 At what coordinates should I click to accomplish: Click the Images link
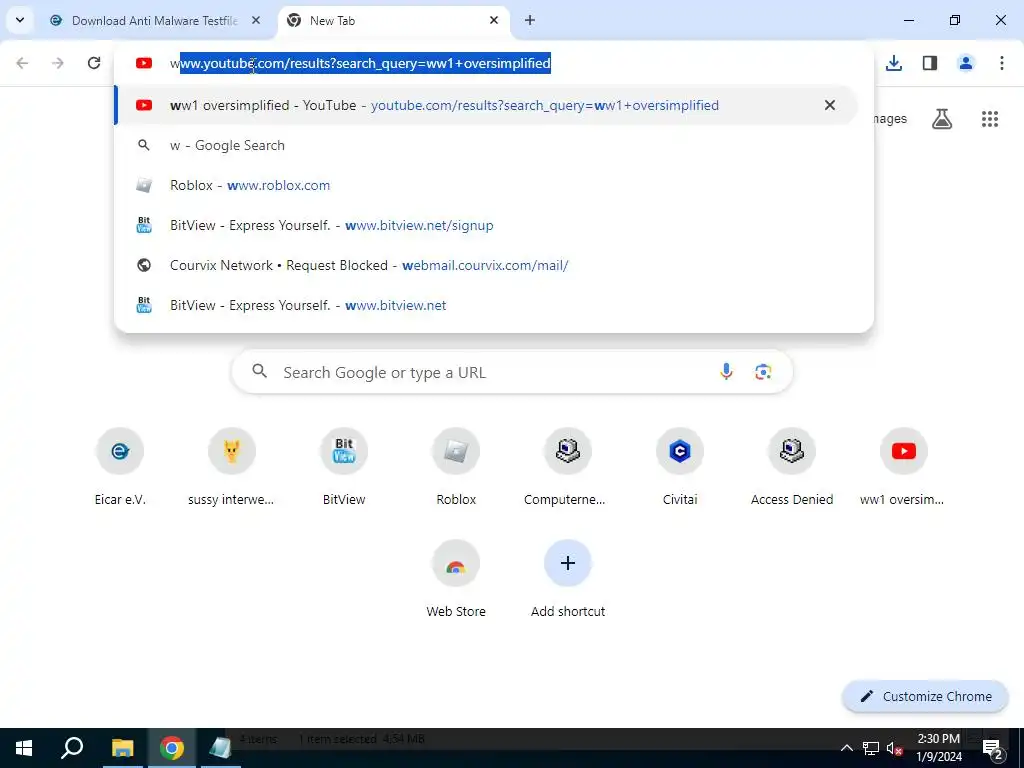click(x=889, y=119)
